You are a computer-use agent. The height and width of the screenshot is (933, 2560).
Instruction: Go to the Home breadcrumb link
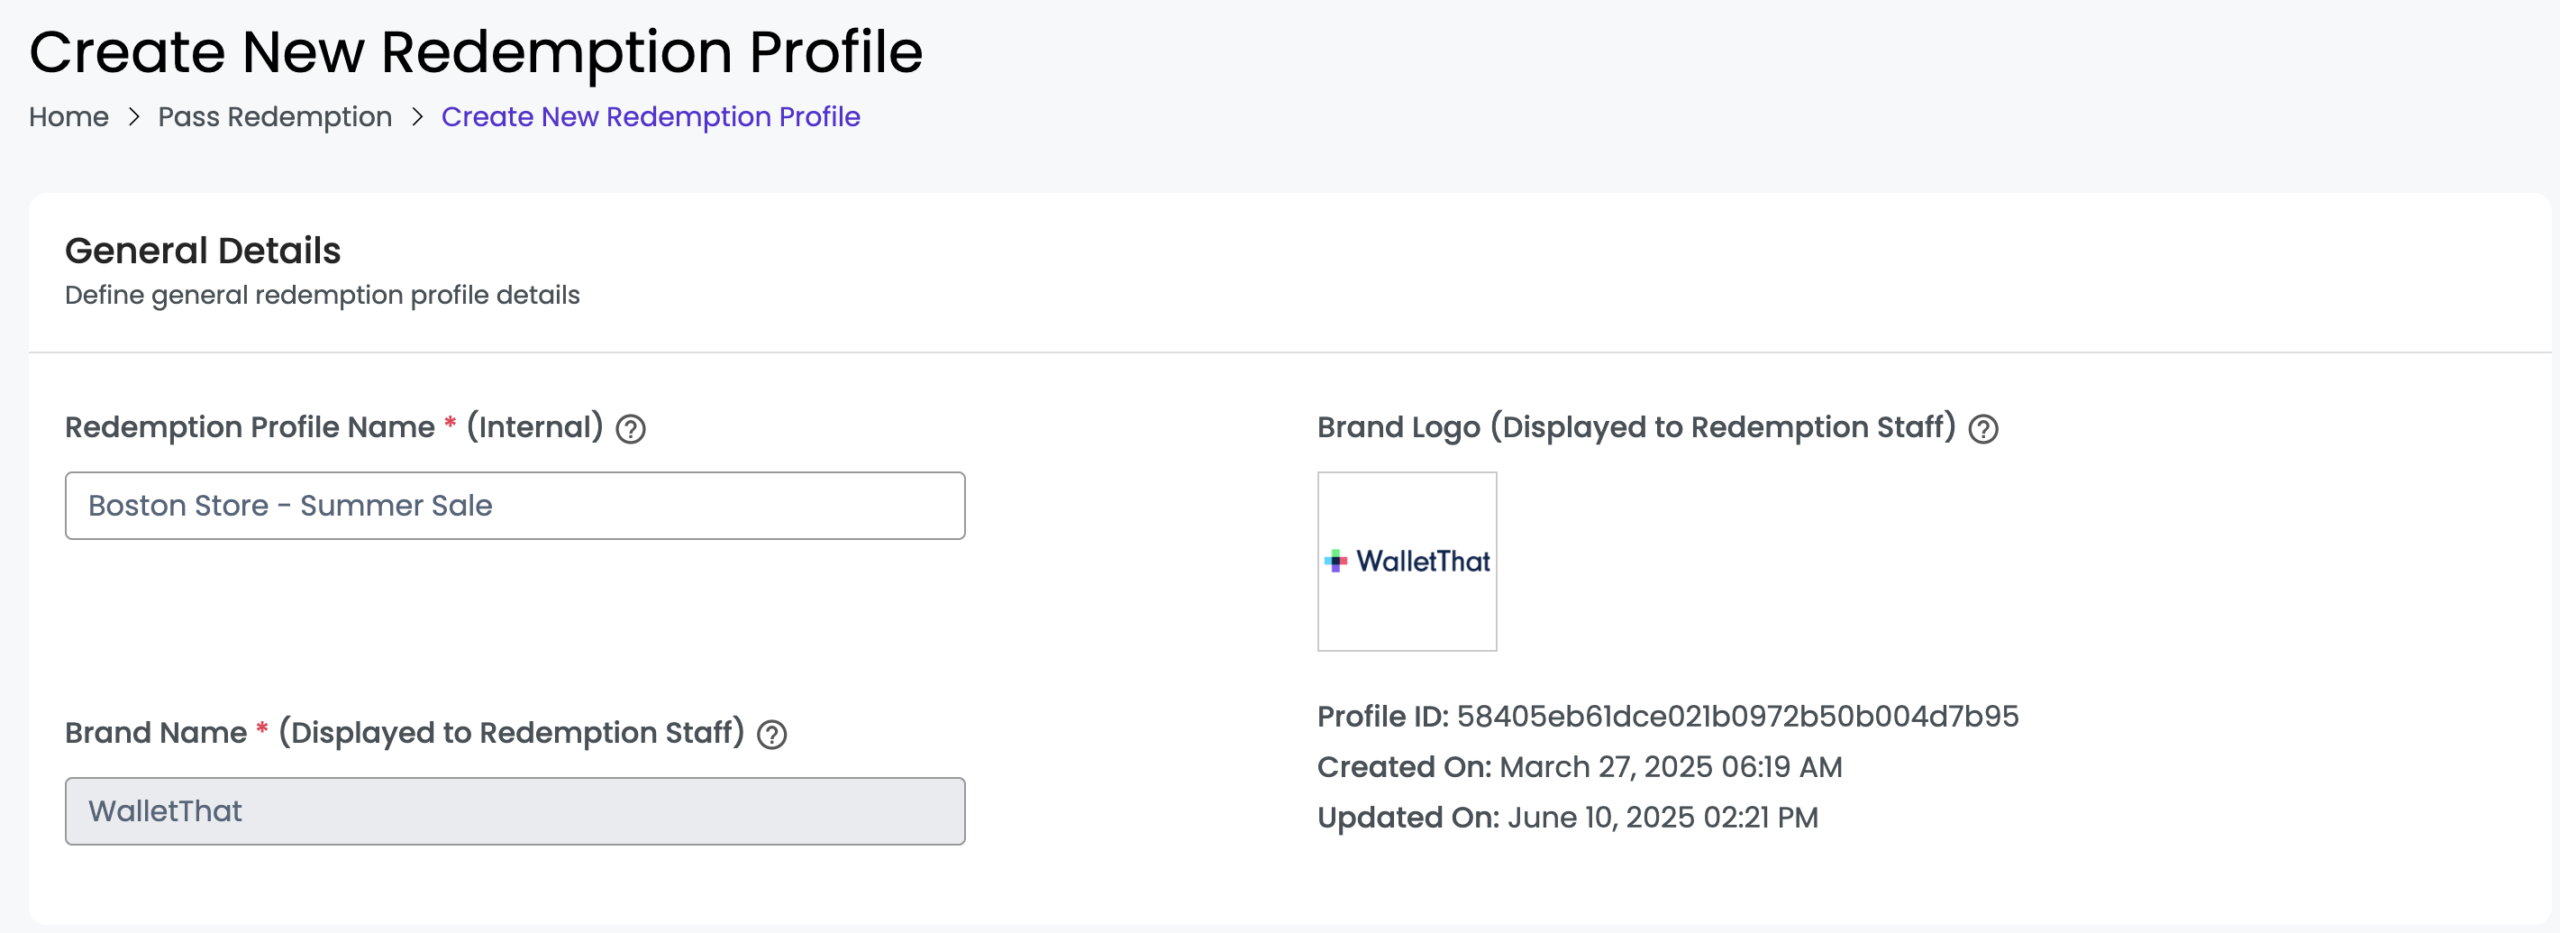[69, 117]
